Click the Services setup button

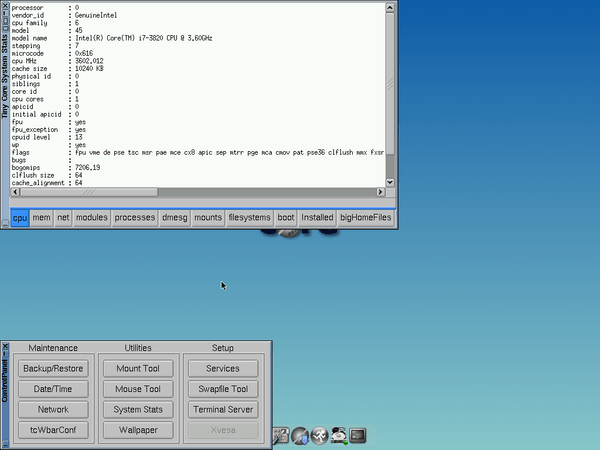[223, 368]
